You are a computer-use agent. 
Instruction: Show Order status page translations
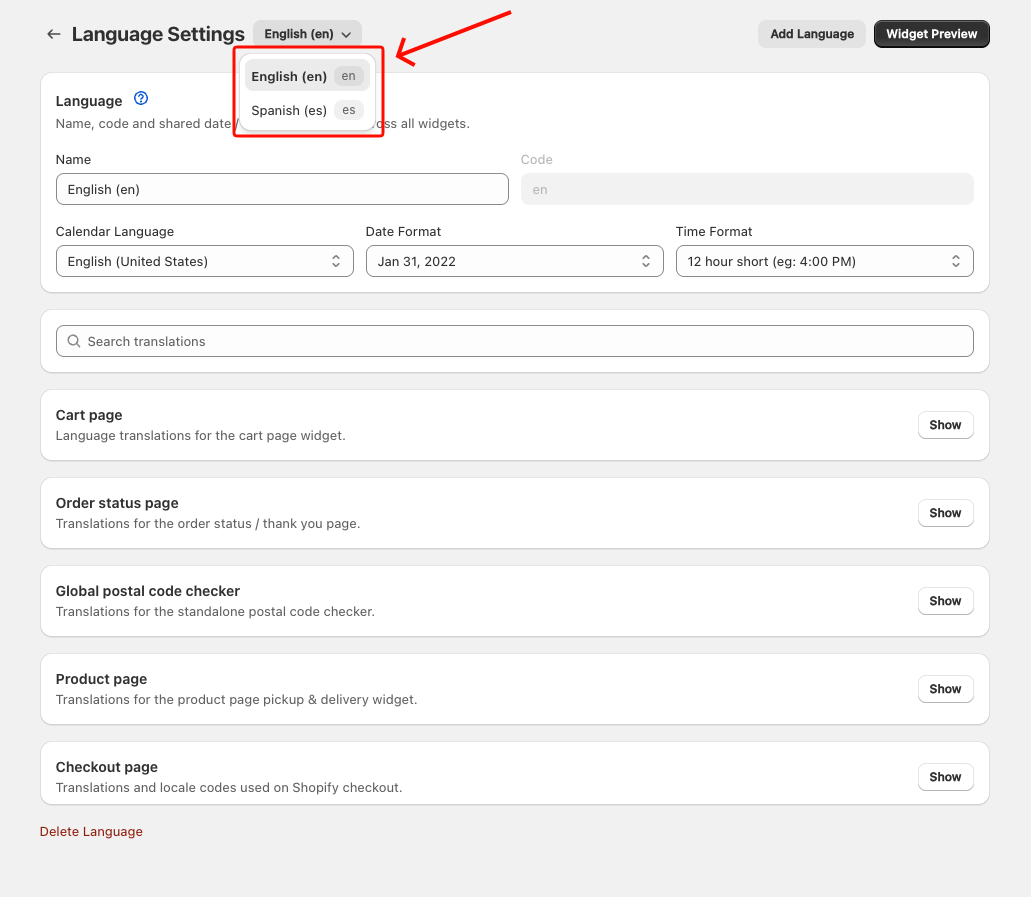(x=946, y=513)
